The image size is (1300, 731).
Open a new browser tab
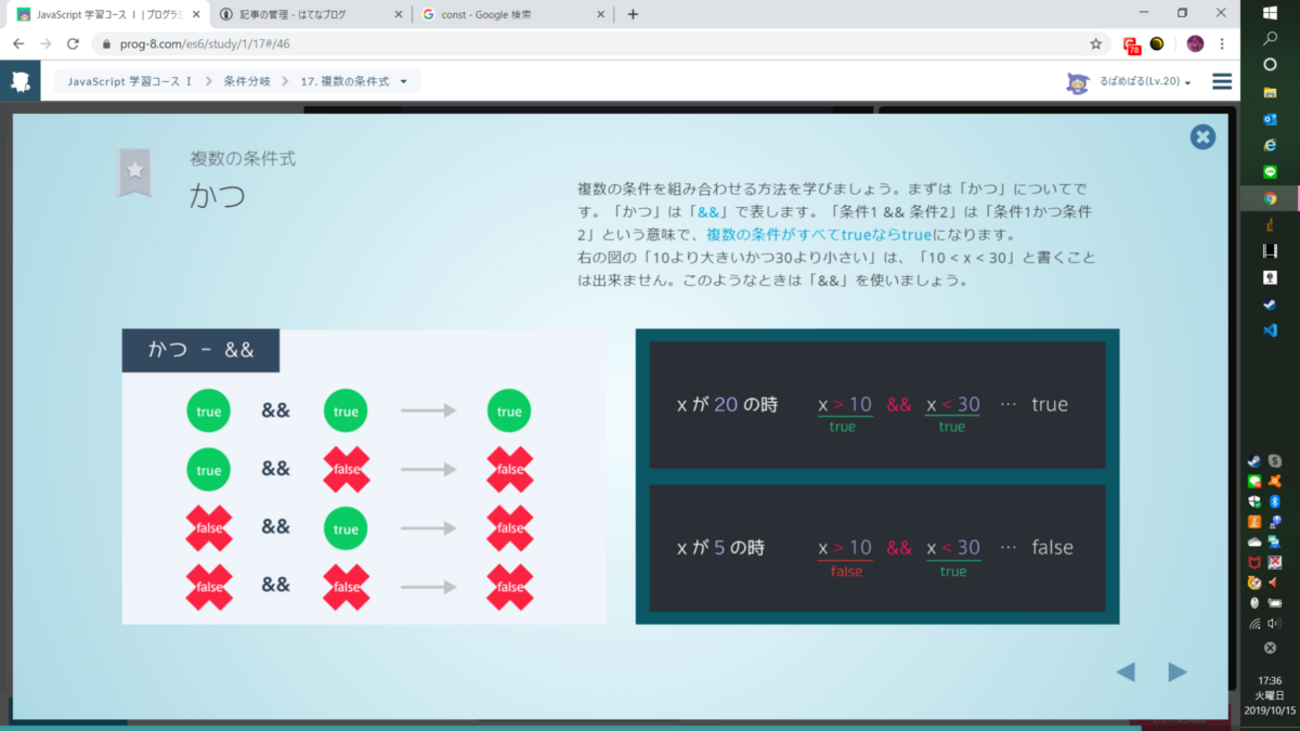[x=633, y=15]
